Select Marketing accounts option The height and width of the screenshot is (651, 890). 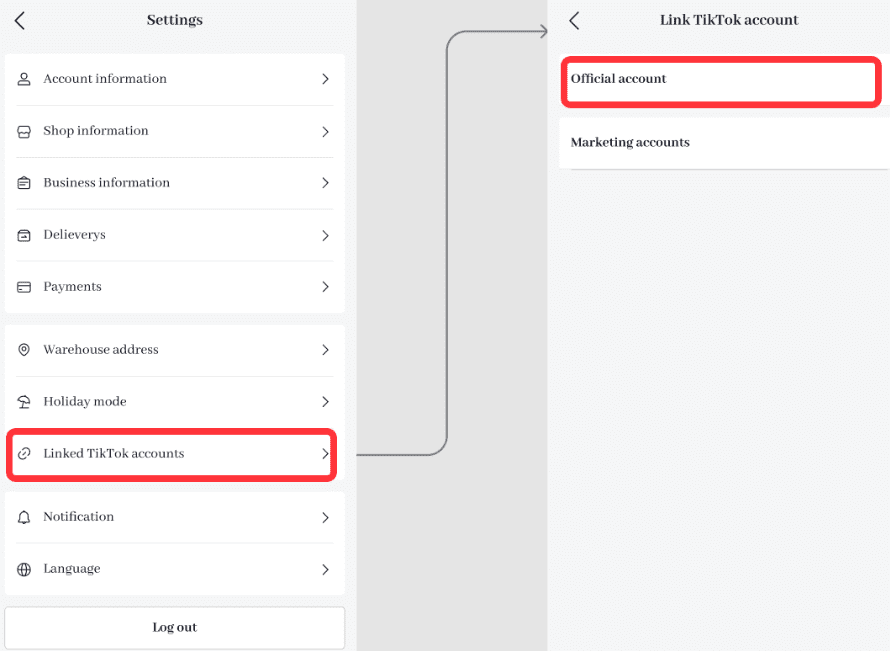(724, 142)
